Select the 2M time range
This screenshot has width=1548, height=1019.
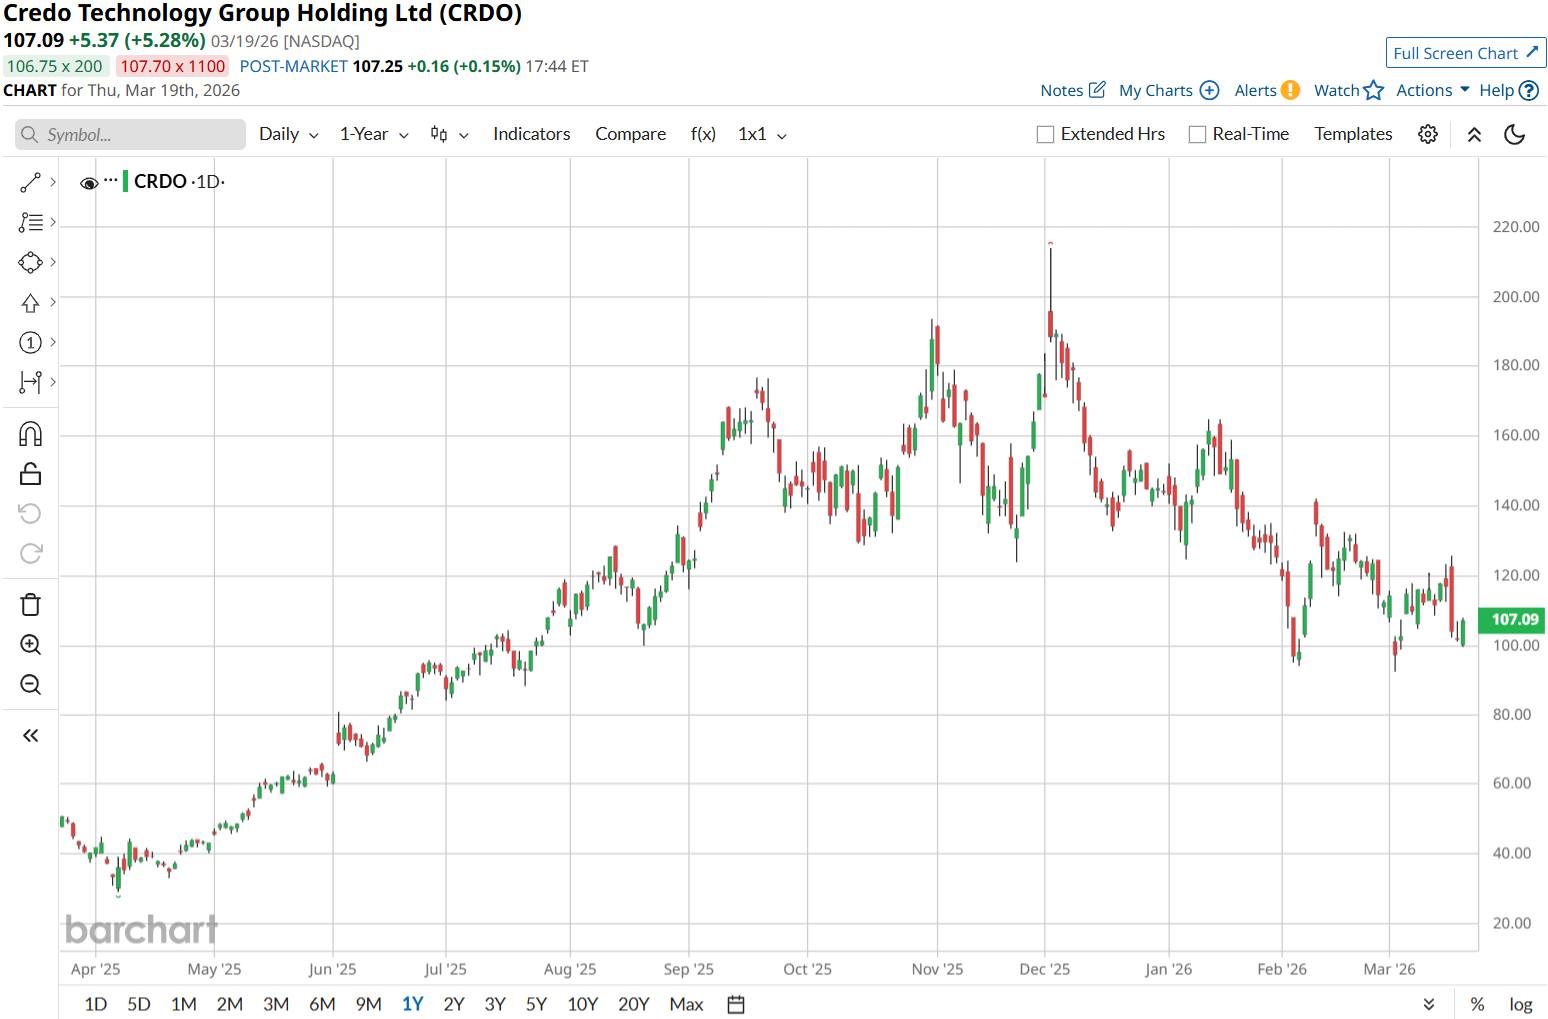(230, 1004)
